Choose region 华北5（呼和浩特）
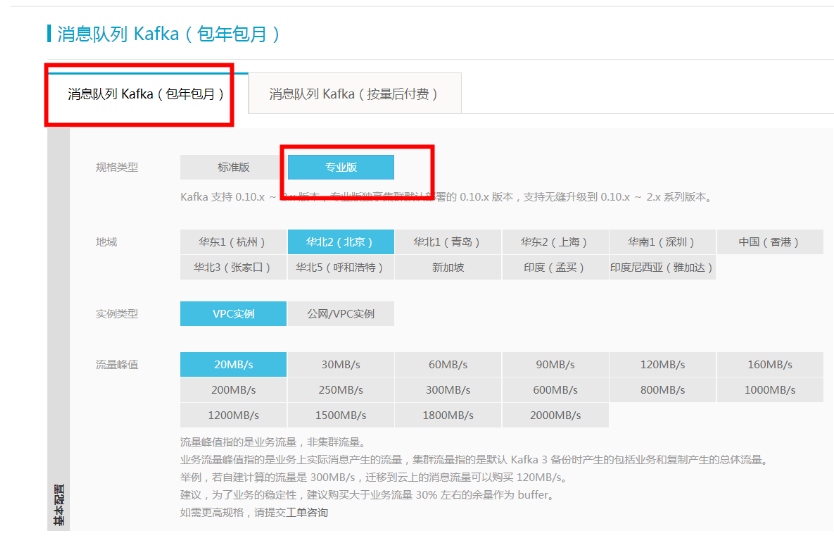This screenshot has width=834, height=538. pos(340,267)
